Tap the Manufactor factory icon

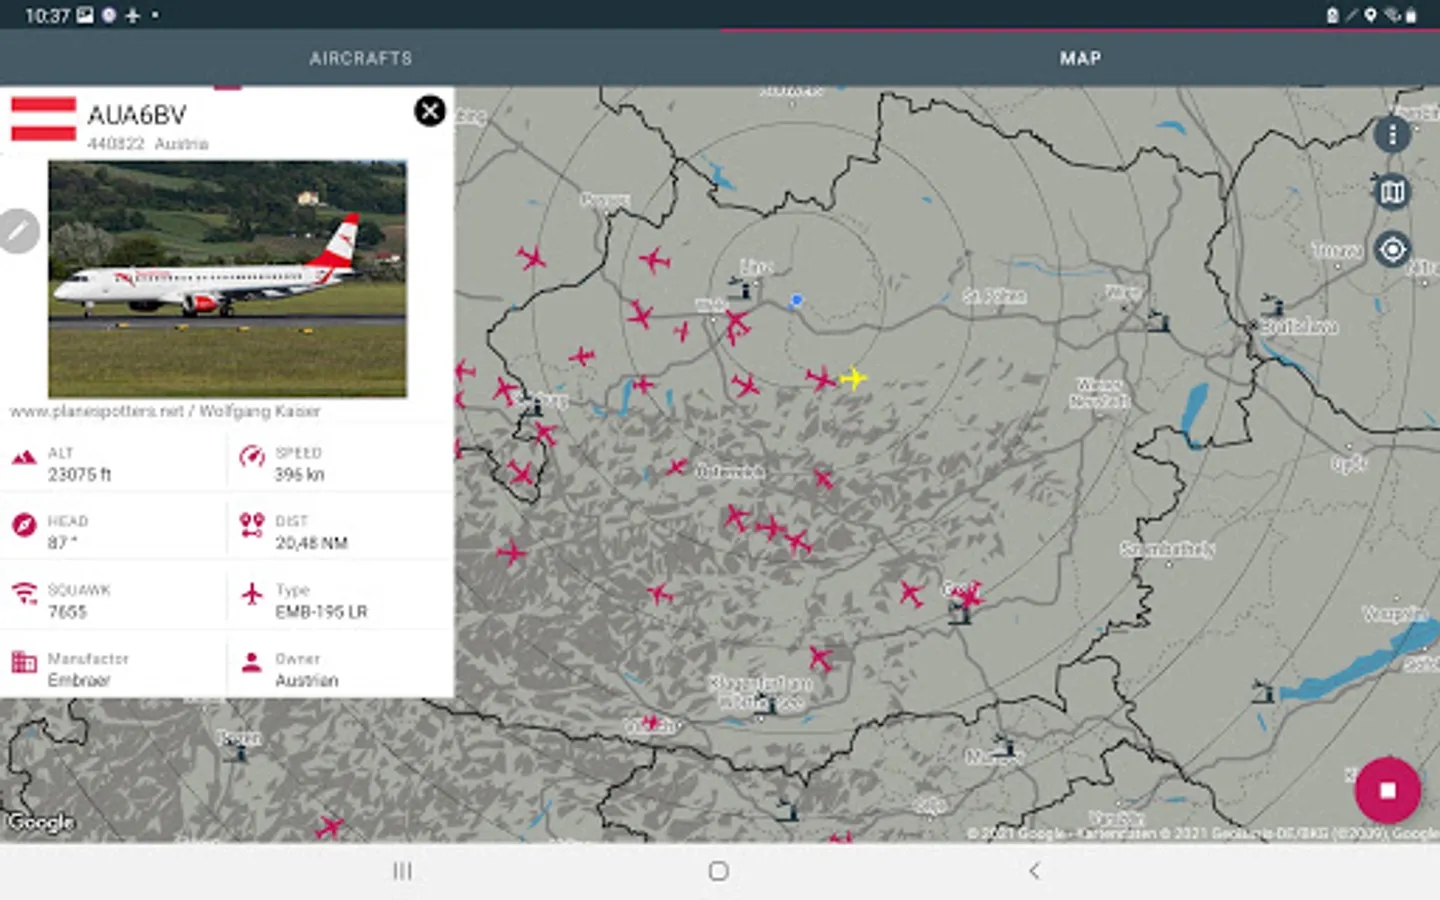tap(24, 661)
